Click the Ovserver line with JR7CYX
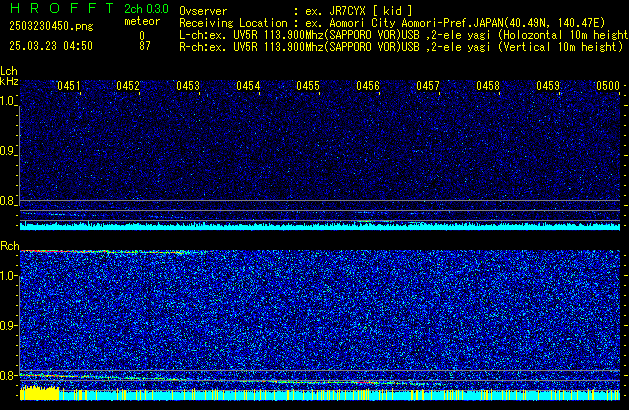The height and width of the screenshot is (410, 629). pos(296,11)
